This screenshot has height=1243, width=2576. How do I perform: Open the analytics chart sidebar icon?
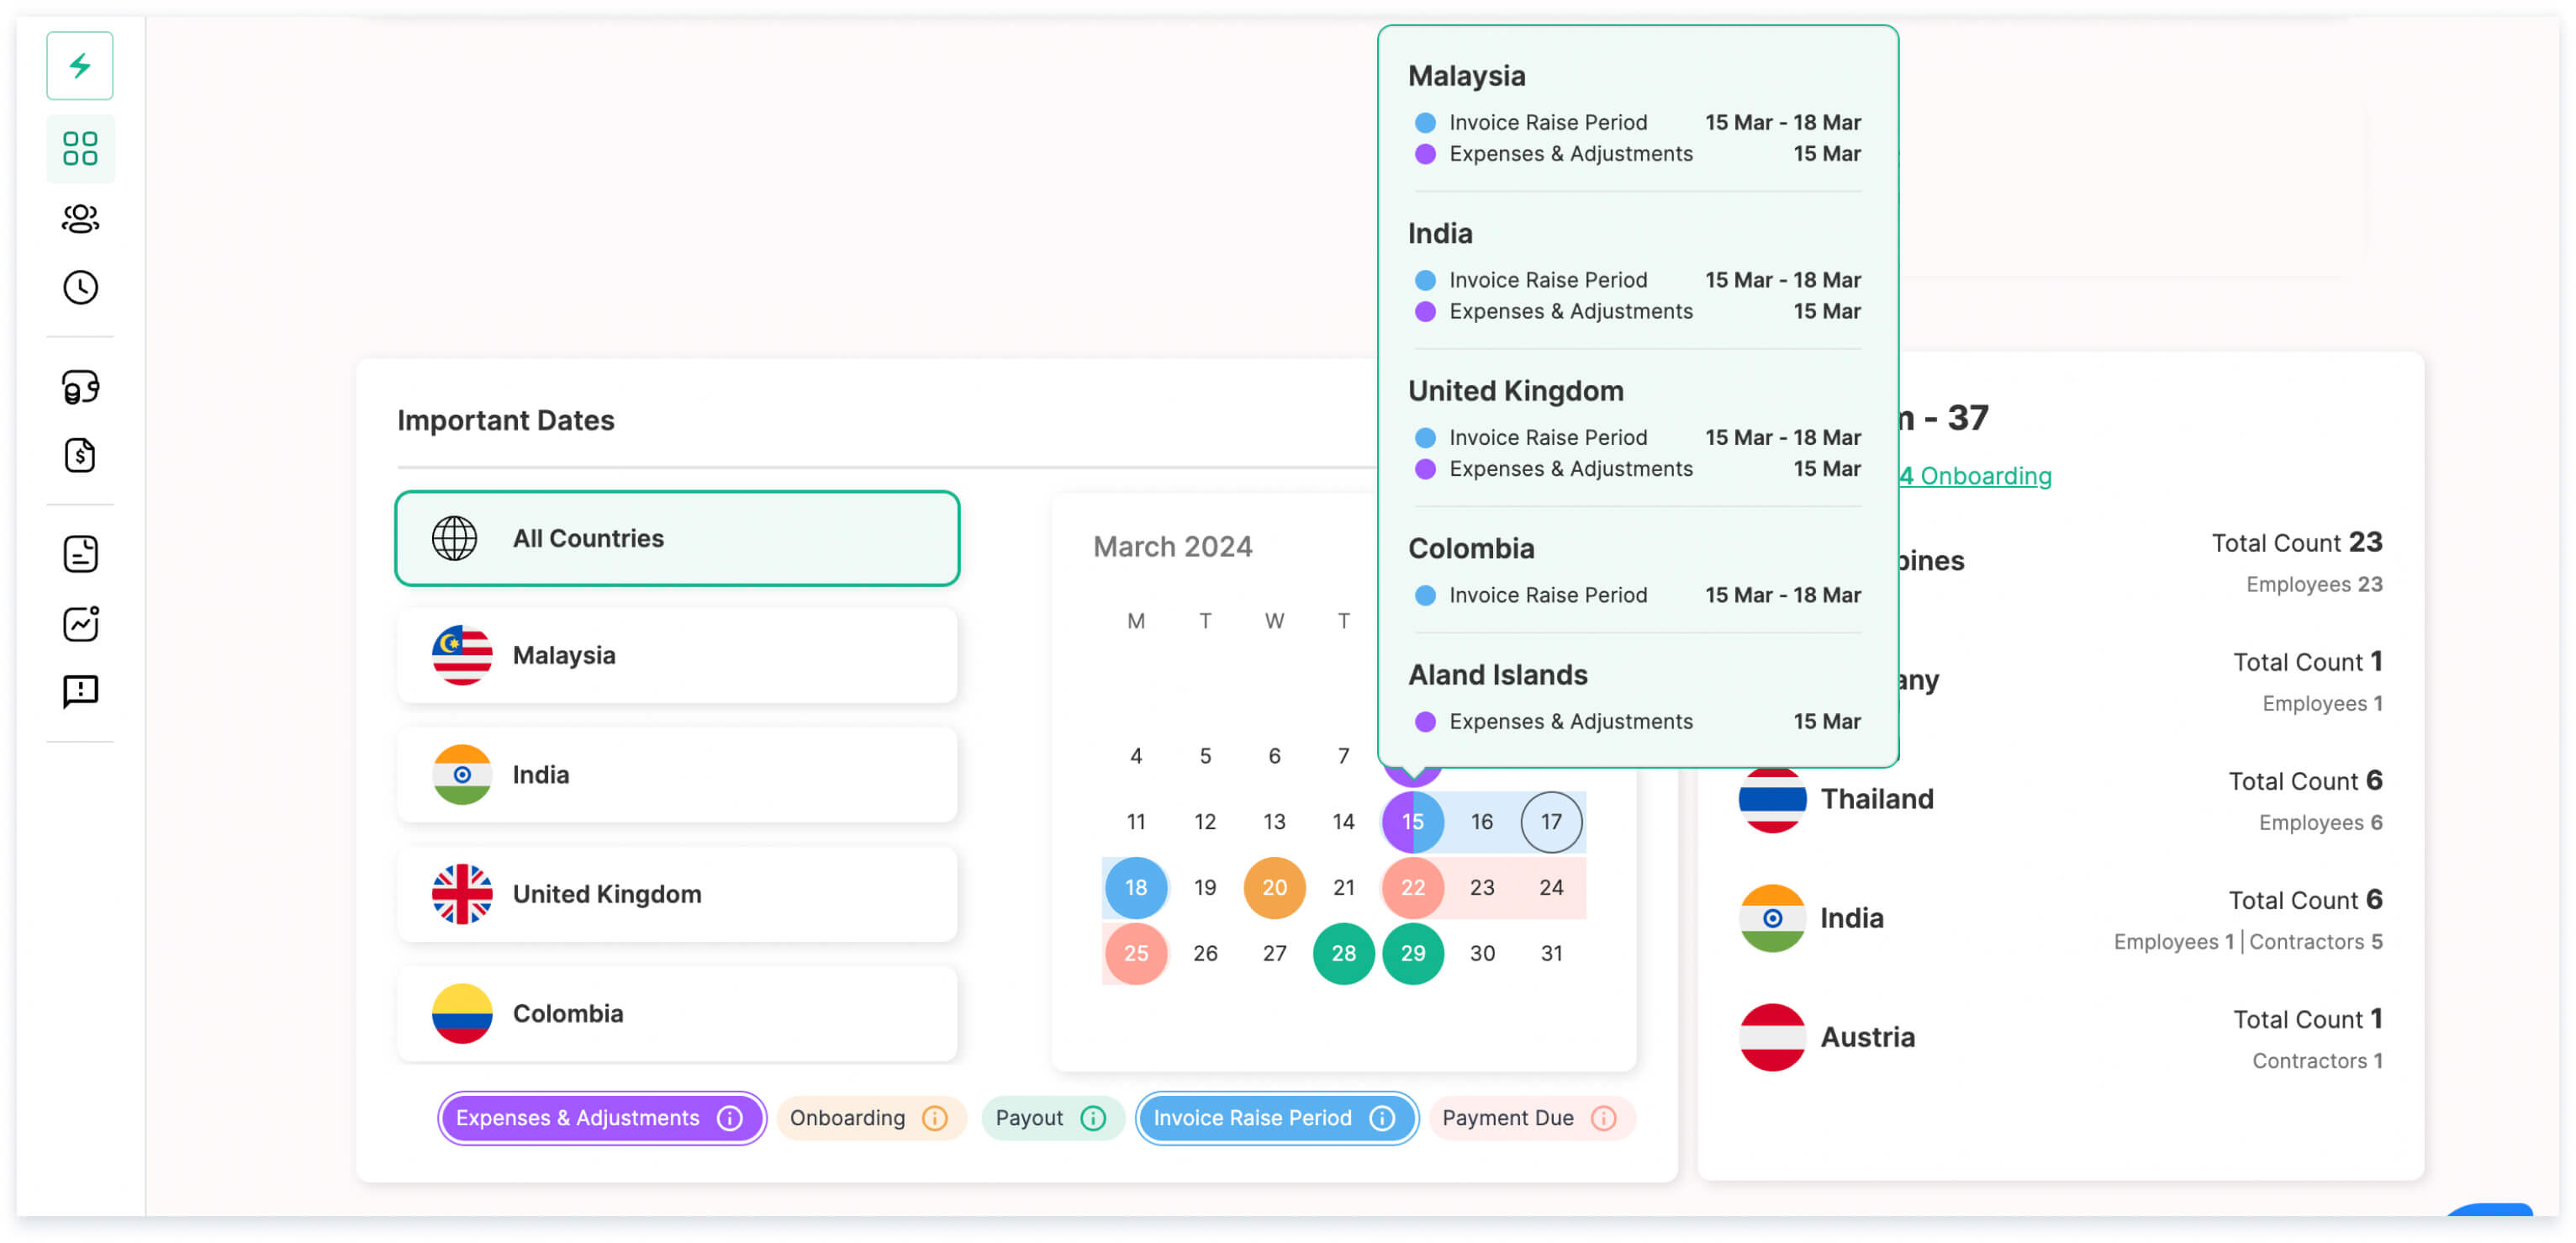(x=80, y=623)
